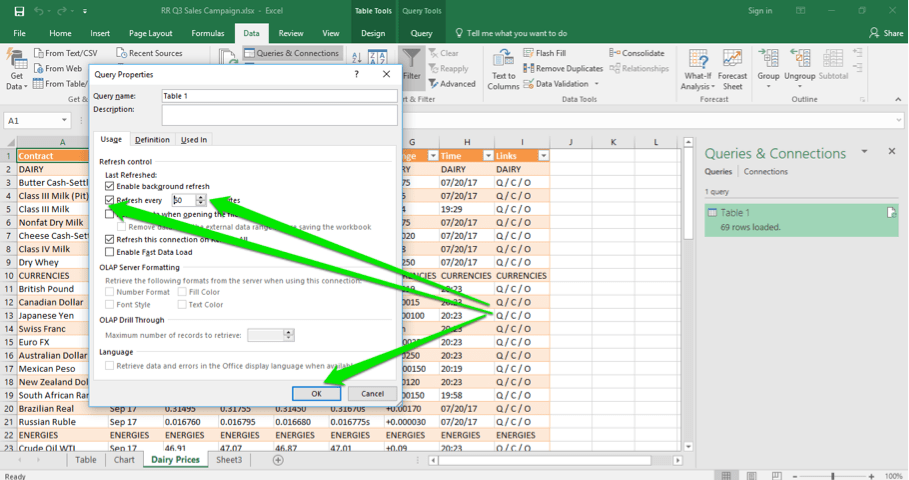Click the Save icon in title bar
The image size is (909, 480).
click(x=19, y=11)
